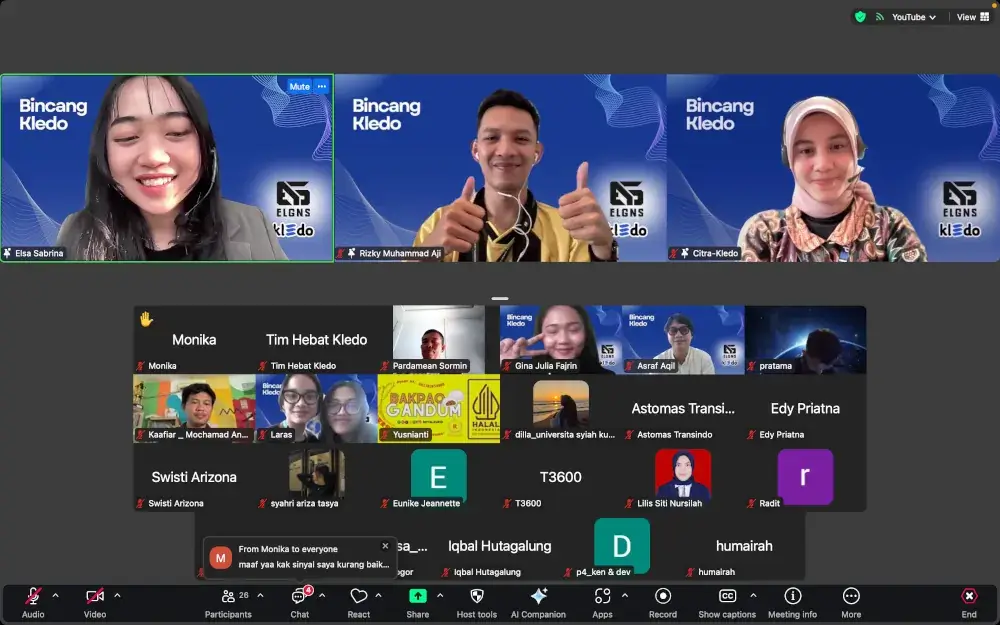Open the Video options chevron
The height and width of the screenshot is (625, 1000).
tap(117, 596)
